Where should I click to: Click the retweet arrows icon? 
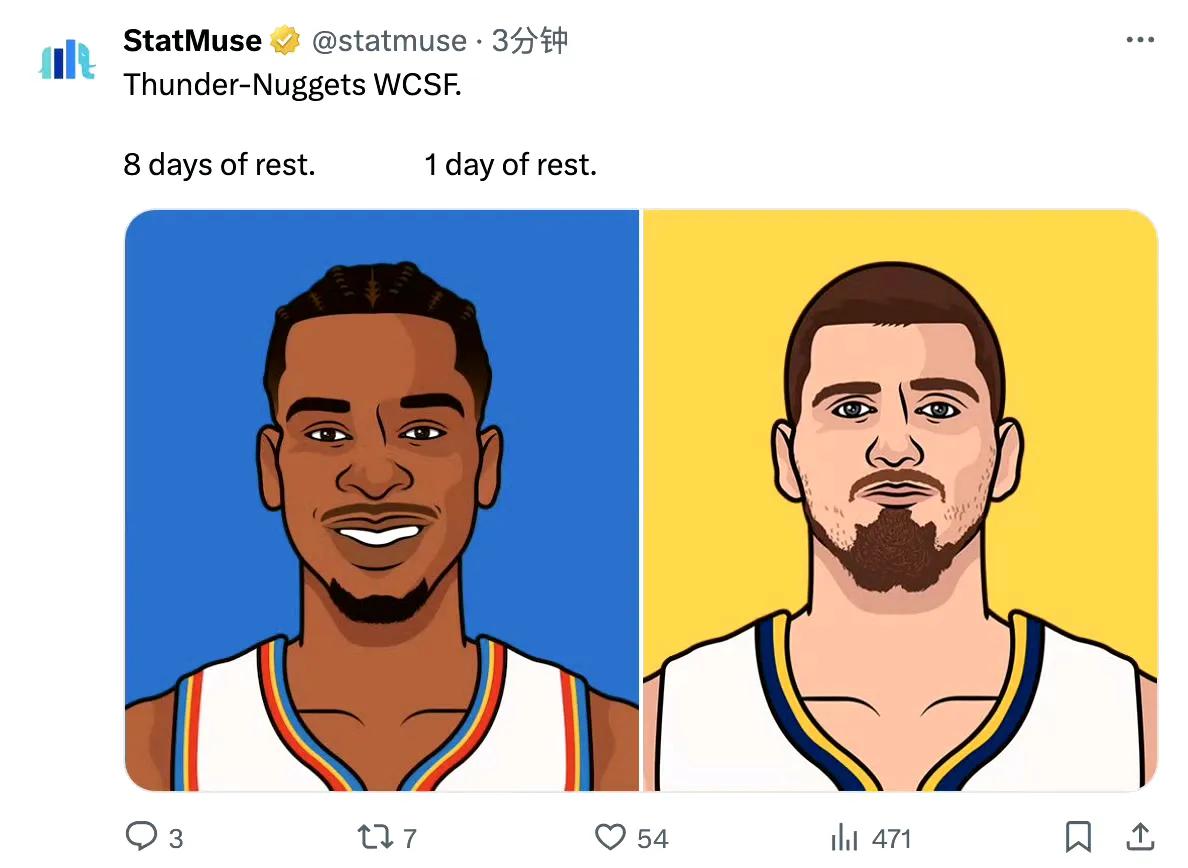(376, 836)
